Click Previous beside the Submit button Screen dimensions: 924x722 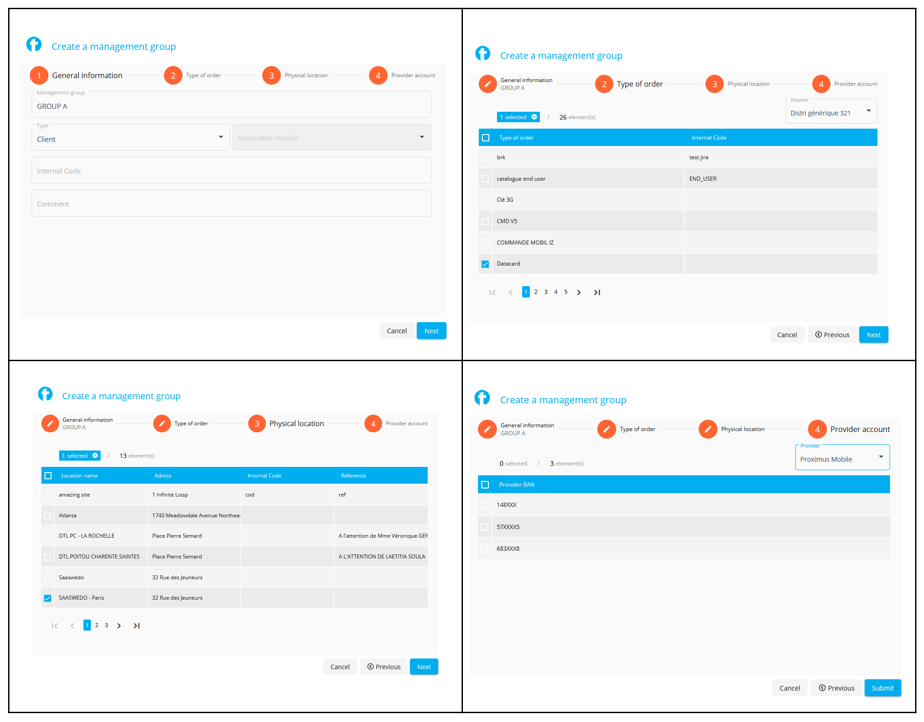[x=836, y=688]
